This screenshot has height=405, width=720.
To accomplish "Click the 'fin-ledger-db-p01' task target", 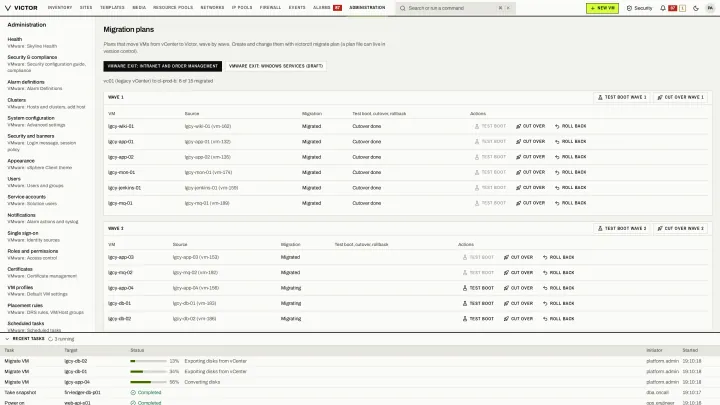I will click(x=83, y=393).
